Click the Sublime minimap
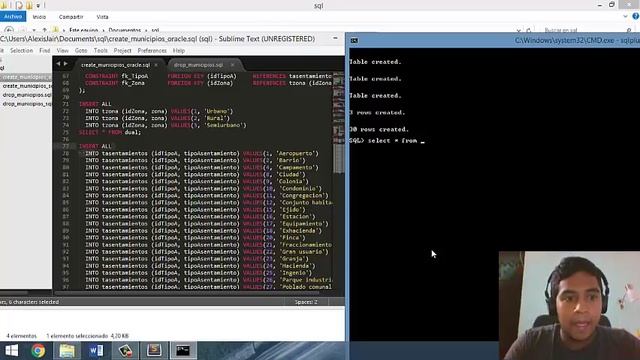640x360 pixels. [x=338, y=122]
